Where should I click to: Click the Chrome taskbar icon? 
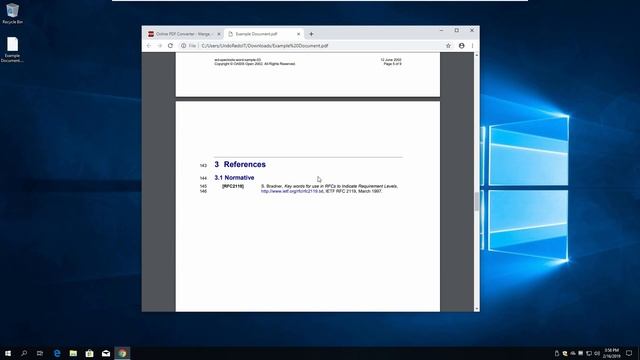[x=122, y=353]
